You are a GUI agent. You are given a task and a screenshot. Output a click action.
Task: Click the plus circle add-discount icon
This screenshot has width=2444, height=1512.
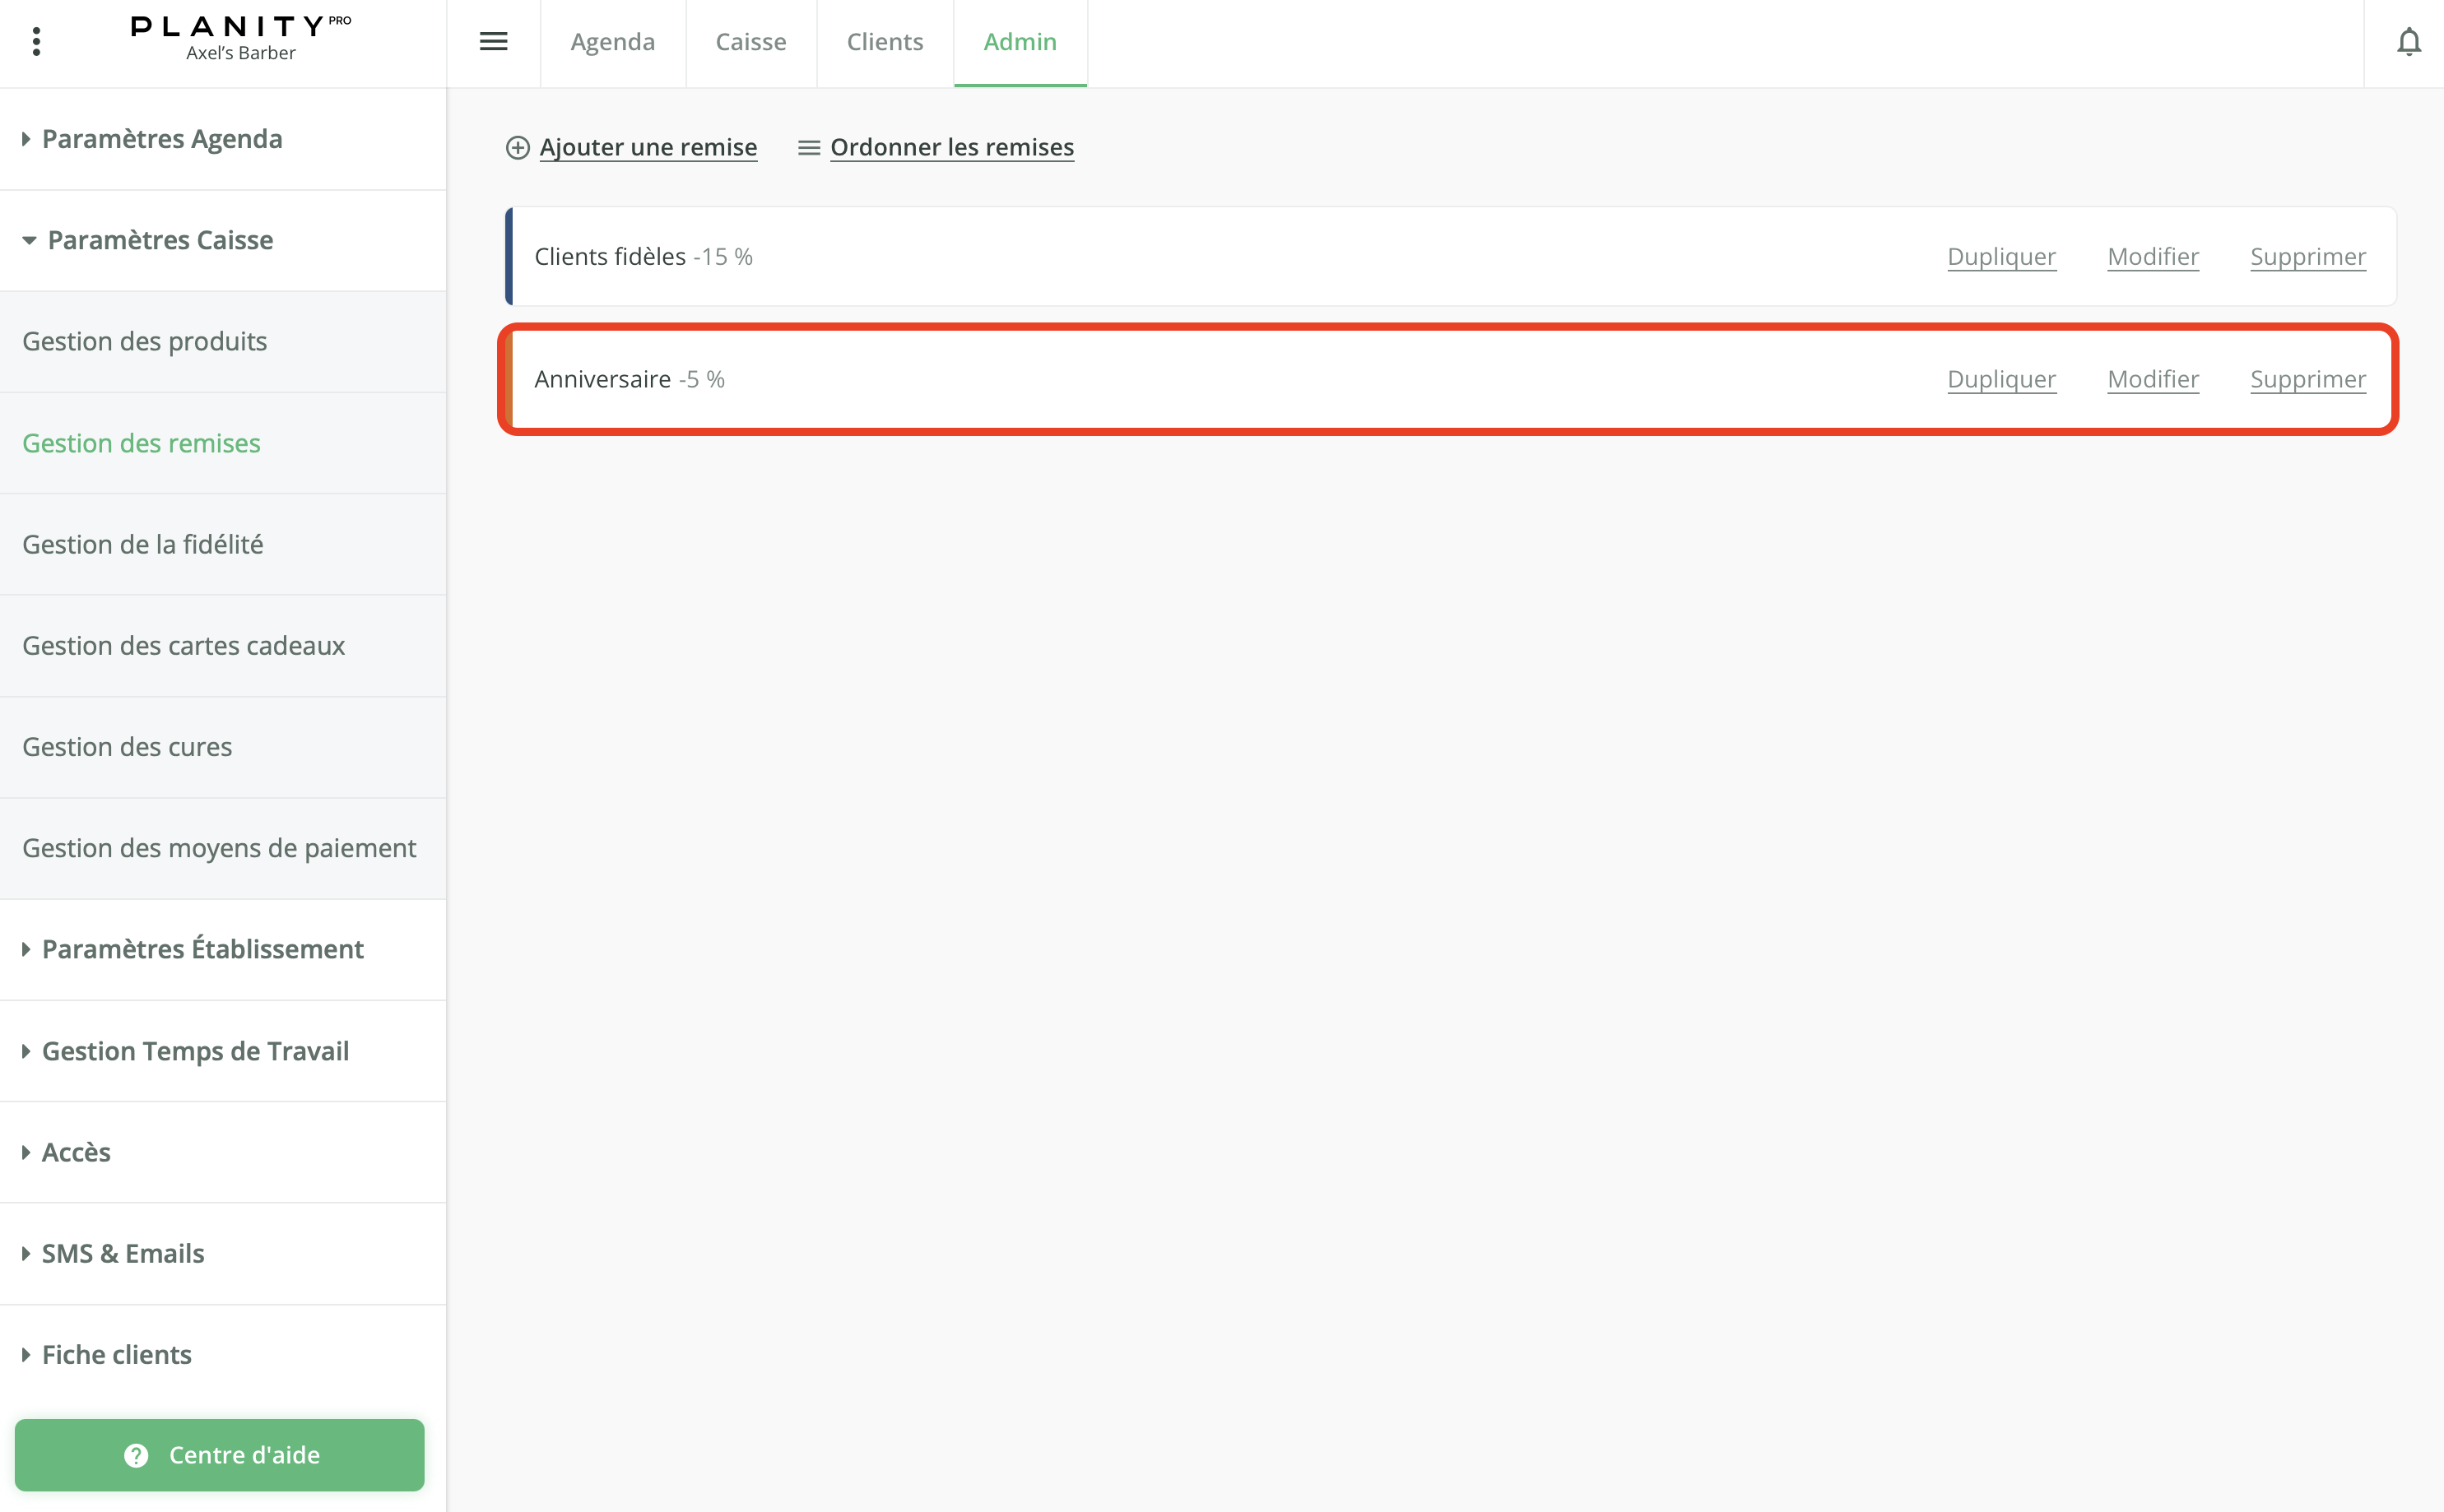[x=517, y=148]
